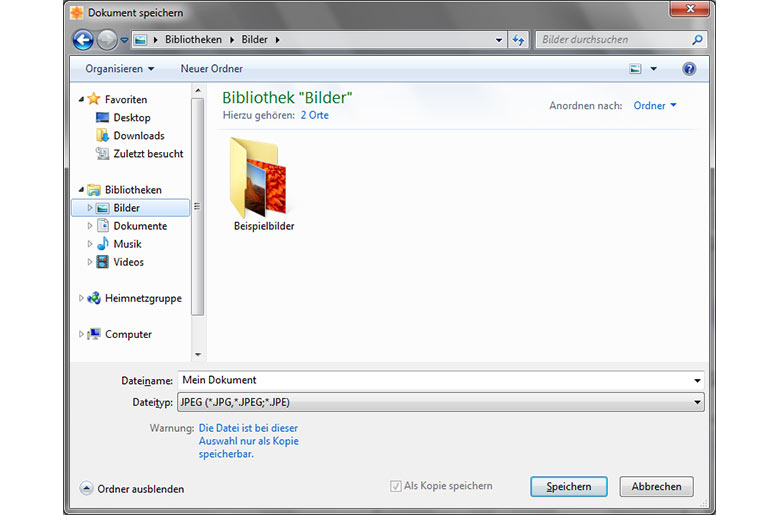Click 'Ordner ausblenden' to hide folders
The width and height of the screenshot is (780, 515).
tap(132, 489)
